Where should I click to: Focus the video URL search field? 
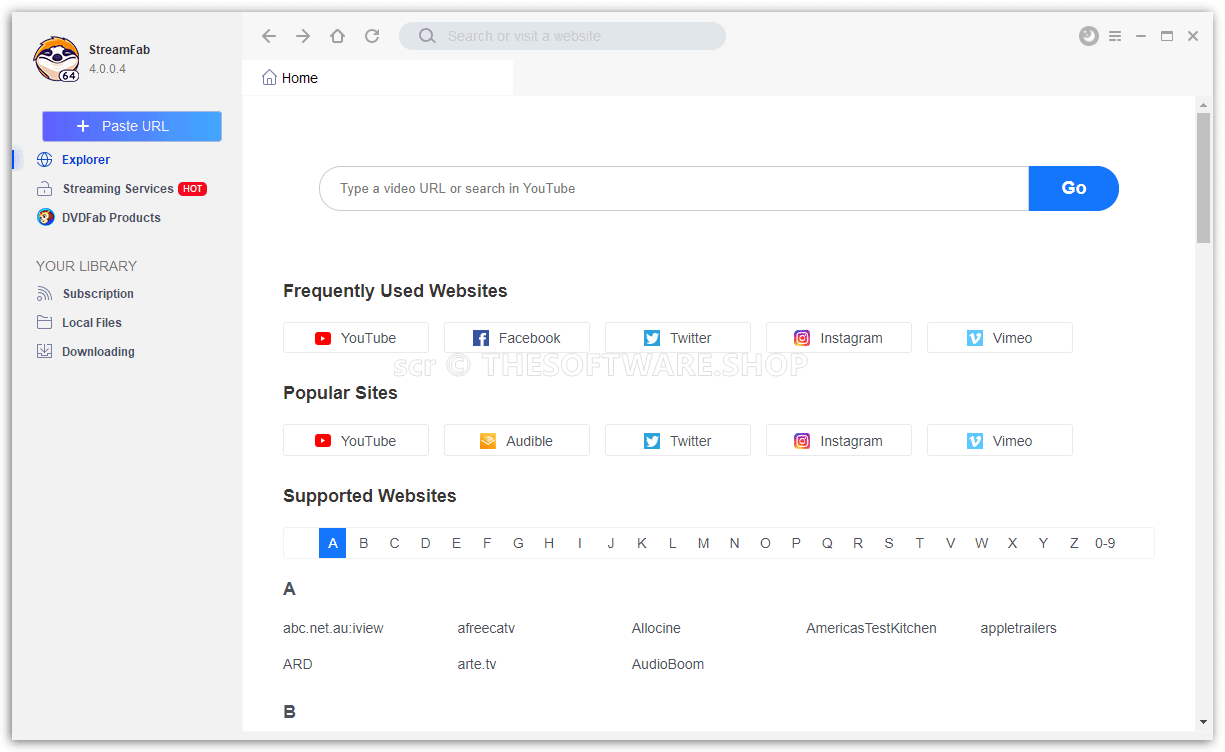(x=674, y=188)
